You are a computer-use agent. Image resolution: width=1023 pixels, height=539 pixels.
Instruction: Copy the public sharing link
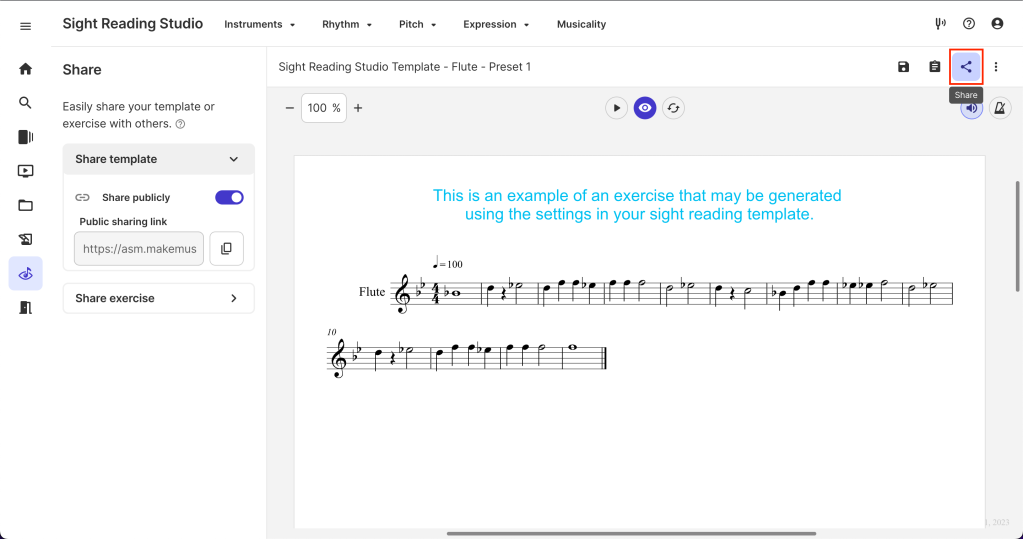226,248
